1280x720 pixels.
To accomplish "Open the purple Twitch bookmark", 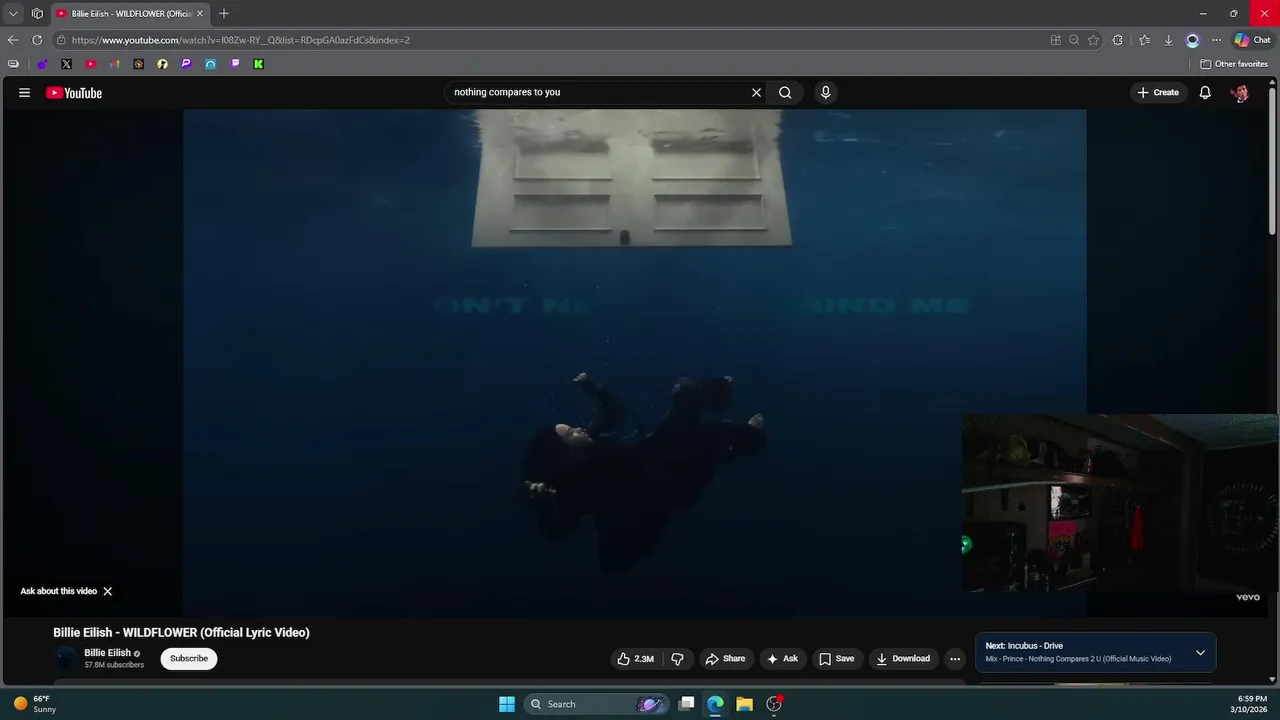I will (x=234, y=64).
